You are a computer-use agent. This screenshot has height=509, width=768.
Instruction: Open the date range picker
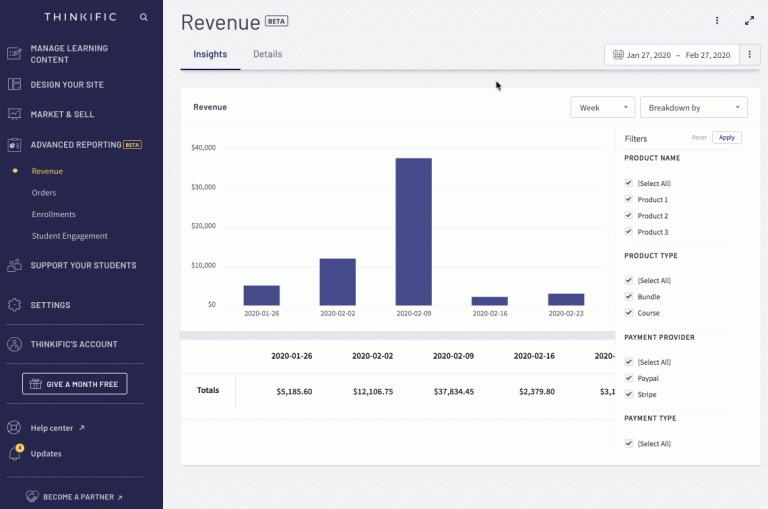pos(671,55)
